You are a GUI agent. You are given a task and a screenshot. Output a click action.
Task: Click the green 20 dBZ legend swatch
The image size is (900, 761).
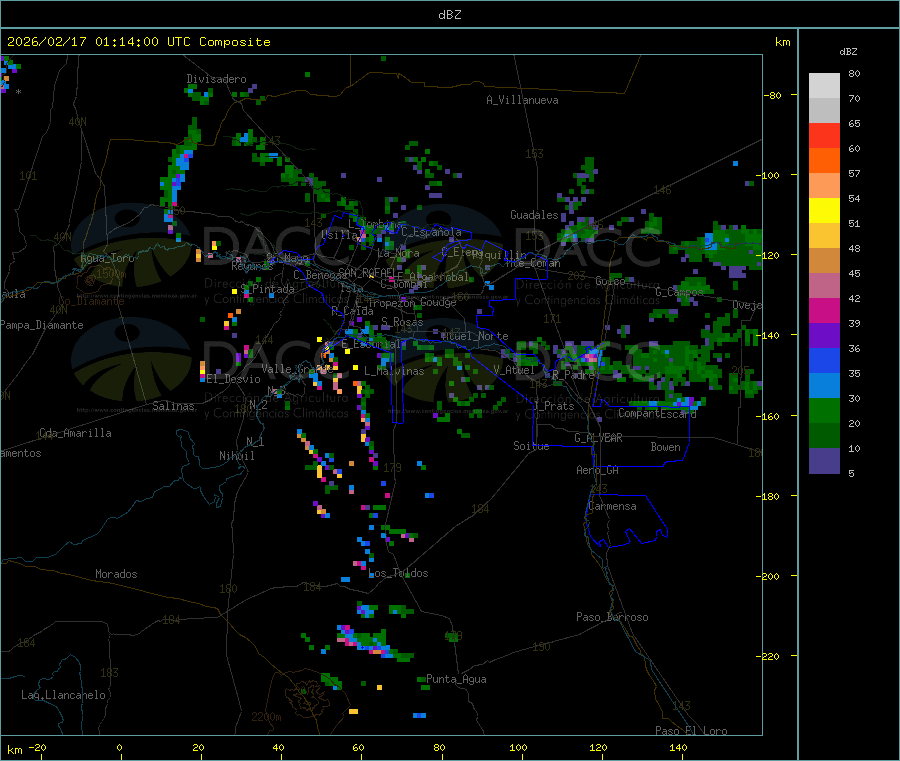click(824, 410)
